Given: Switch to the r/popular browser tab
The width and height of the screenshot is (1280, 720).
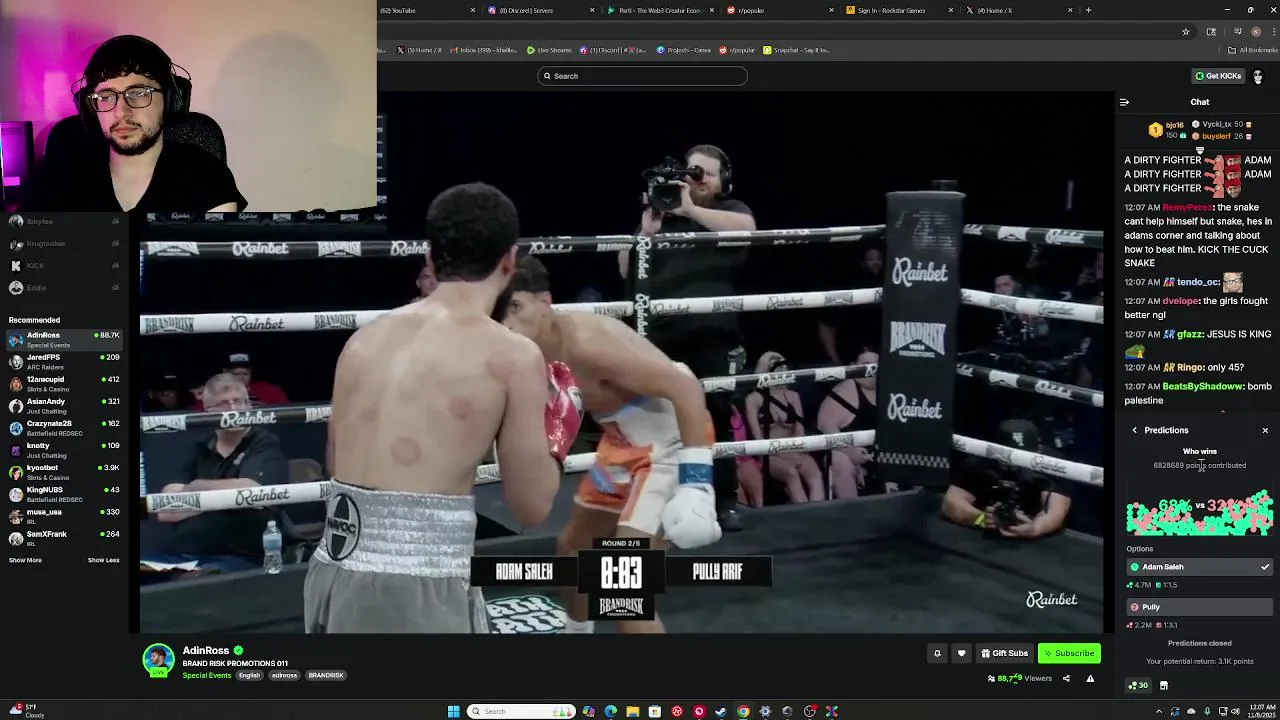Looking at the screenshot, I should pyautogui.click(x=780, y=10).
